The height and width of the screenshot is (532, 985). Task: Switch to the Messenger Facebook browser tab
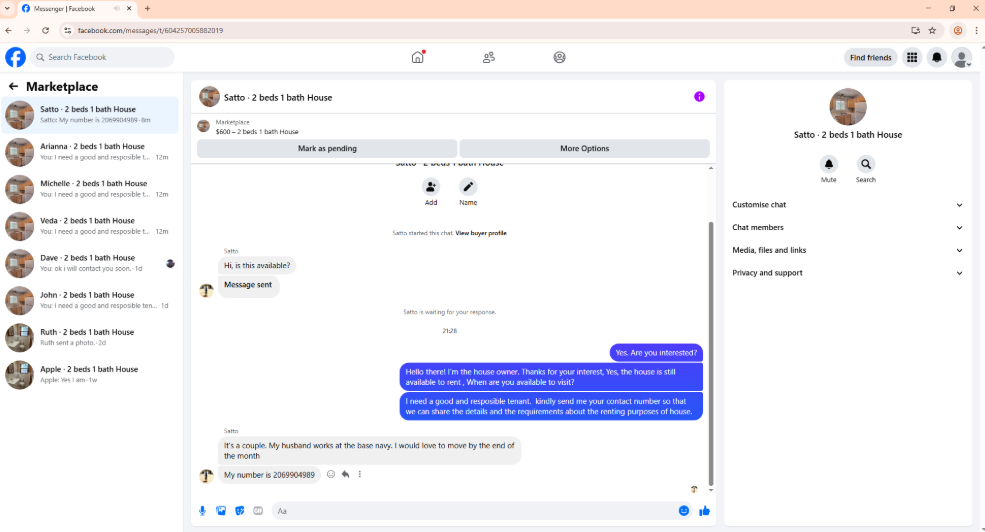75,9
